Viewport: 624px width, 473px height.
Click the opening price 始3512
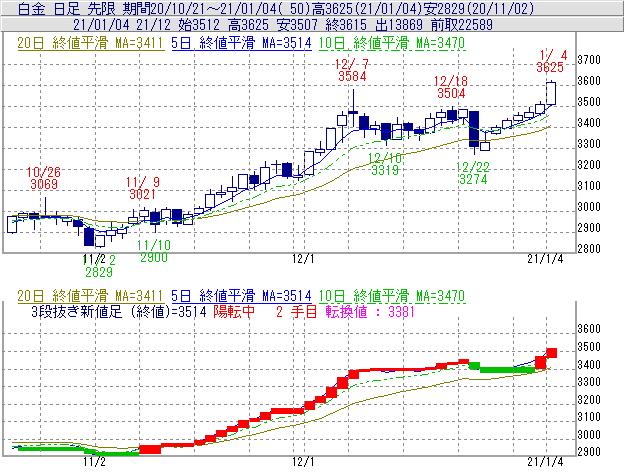pyautogui.click(x=199, y=25)
